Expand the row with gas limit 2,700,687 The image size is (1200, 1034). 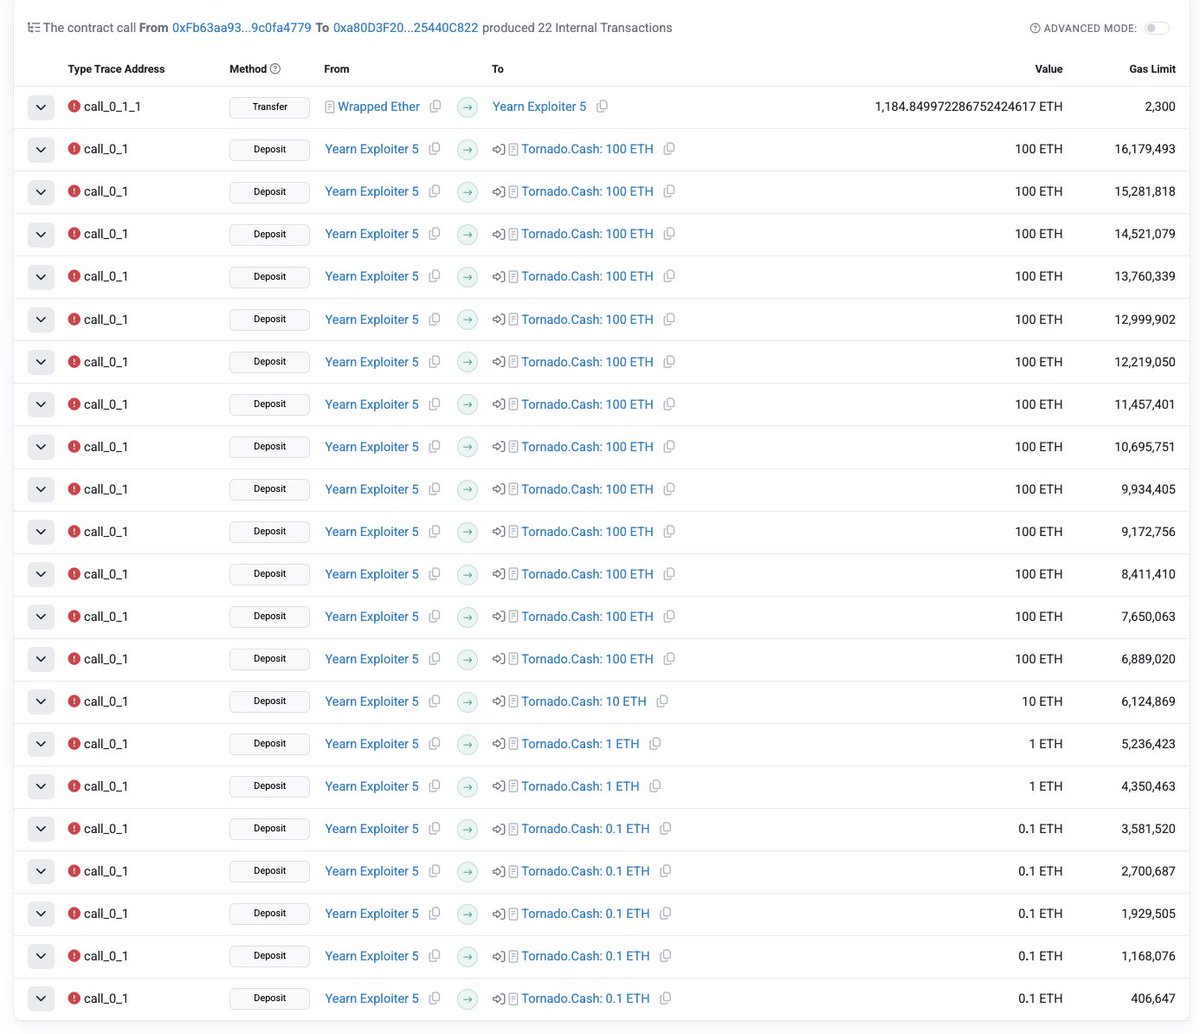[x=41, y=871]
